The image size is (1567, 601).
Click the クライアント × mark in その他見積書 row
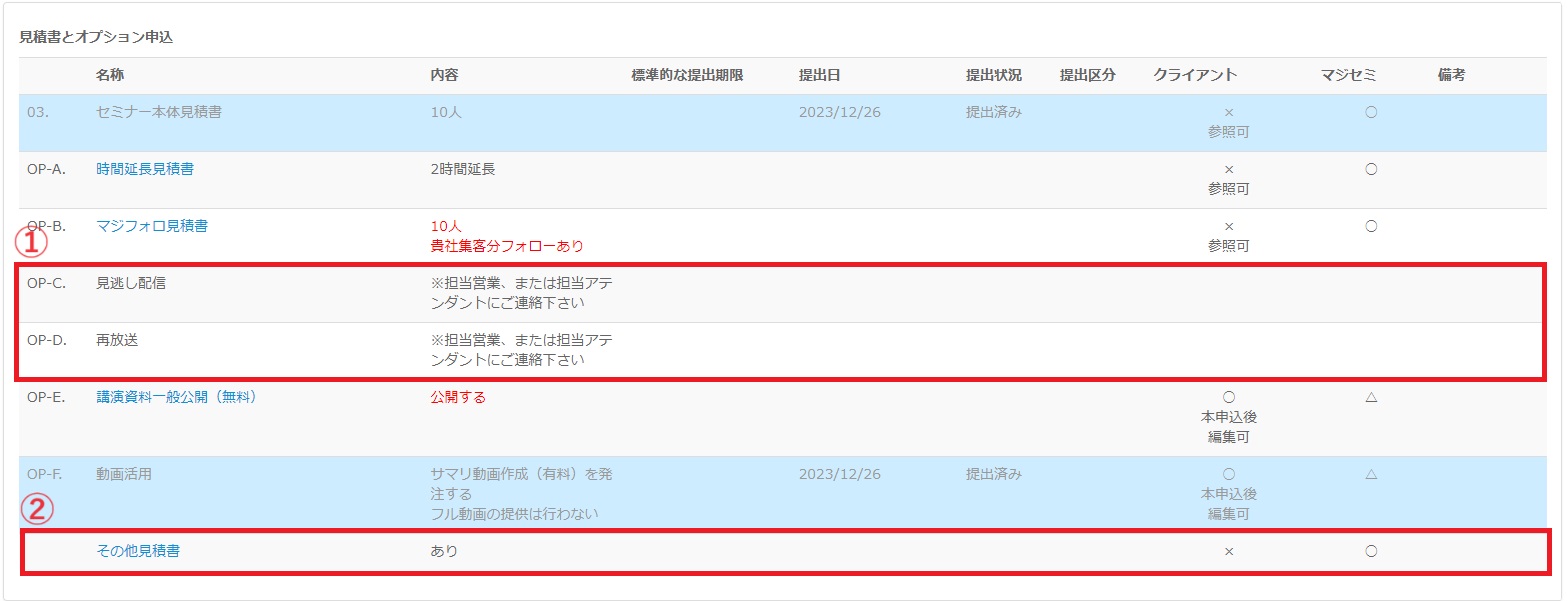coord(1228,551)
